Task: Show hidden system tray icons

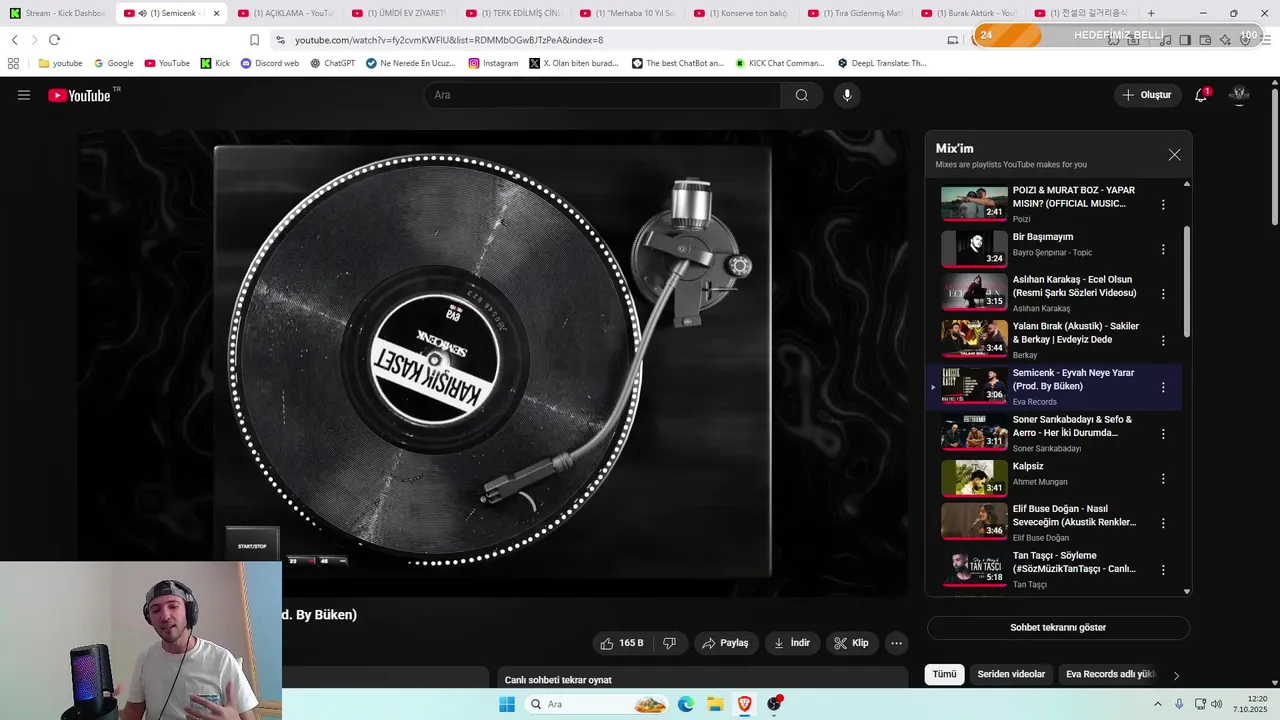Action: point(1158,704)
